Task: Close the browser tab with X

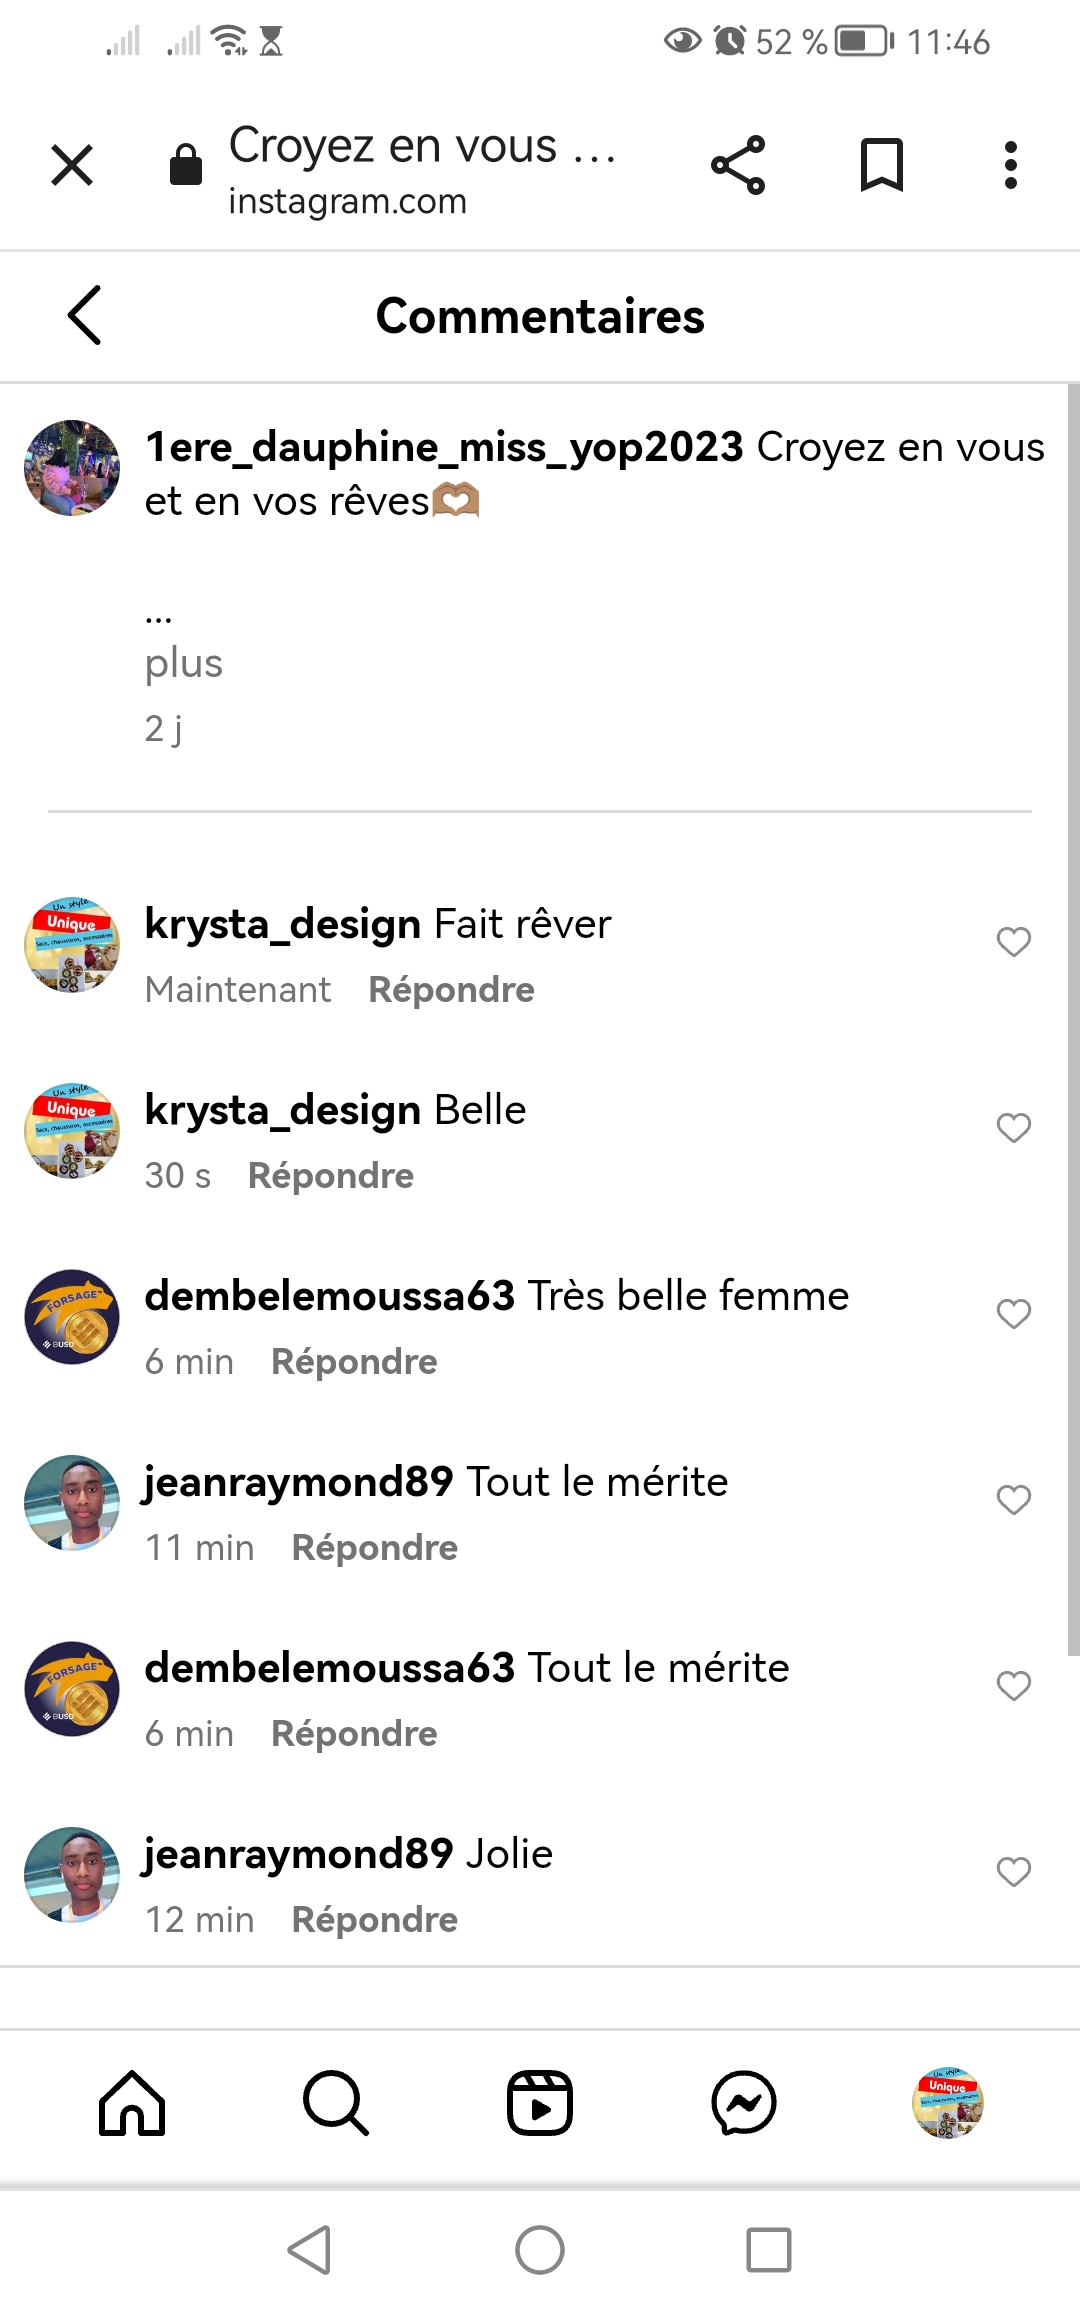Action: click(x=72, y=165)
